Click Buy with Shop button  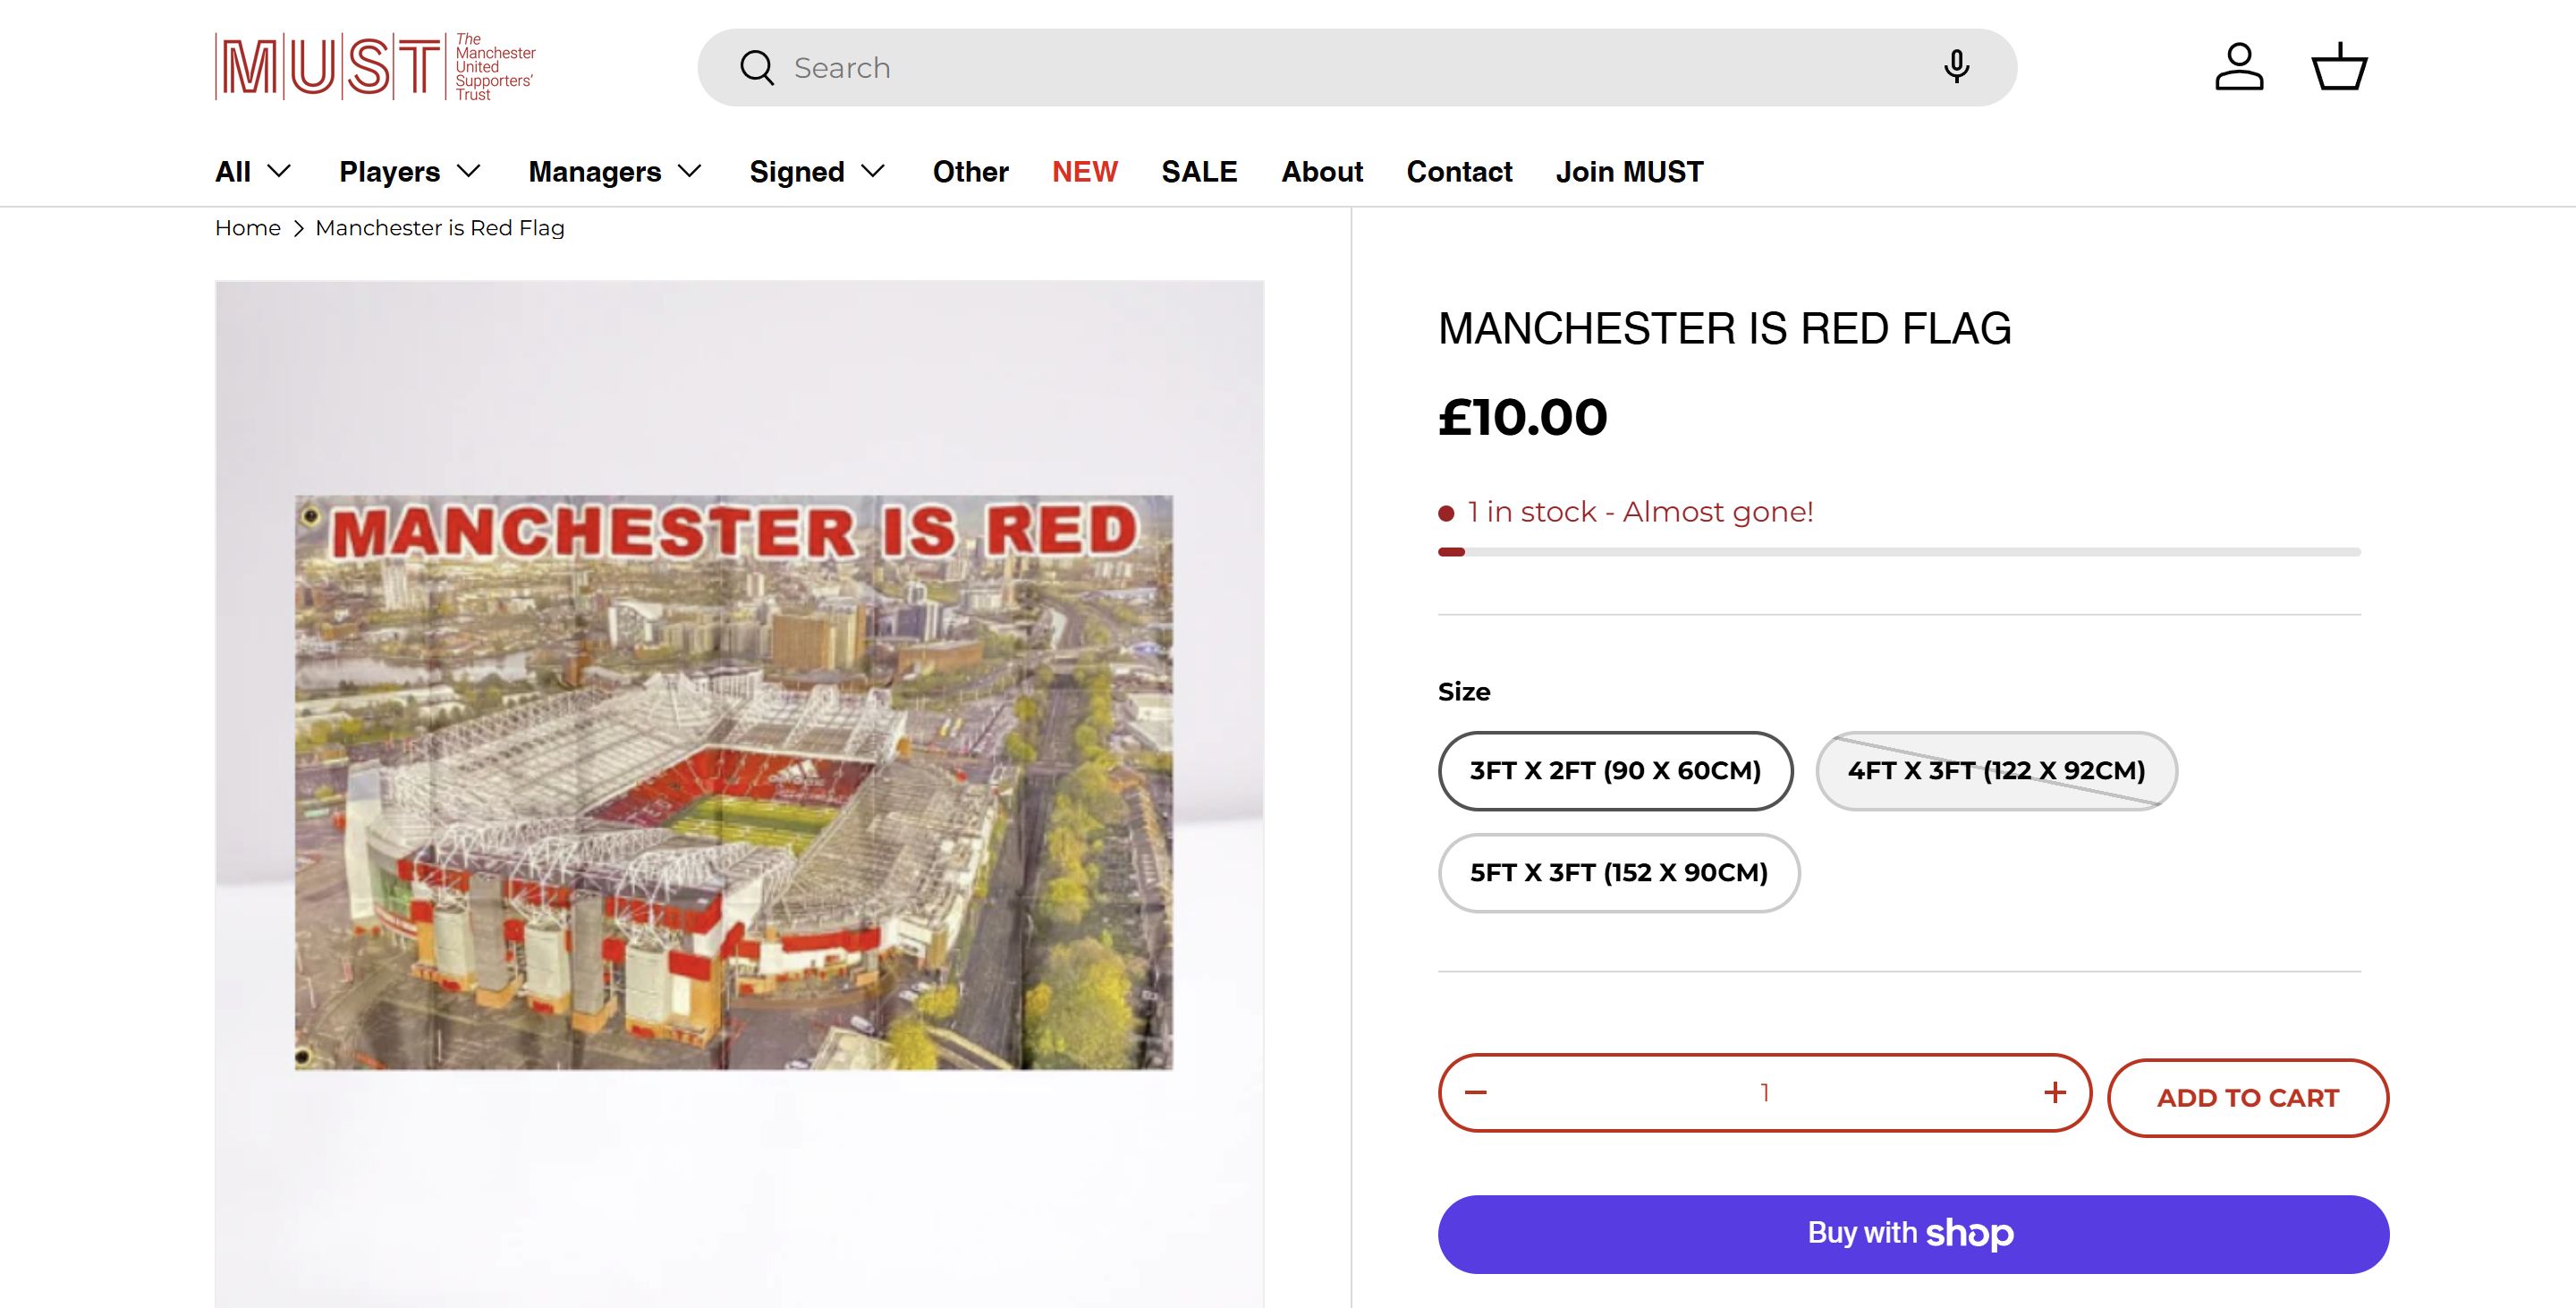coord(1912,1233)
